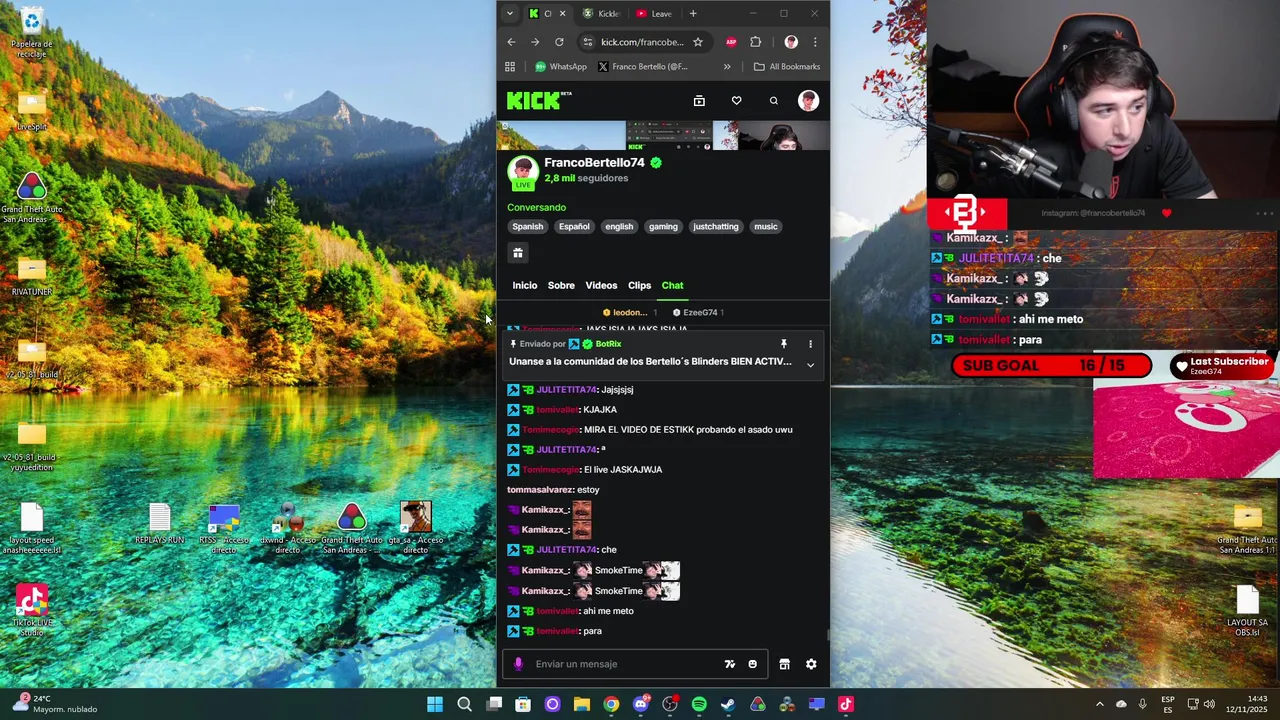Click the Chrome forward arrow
The height and width of the screenshot is (720, 1280).
click(535, 42)
